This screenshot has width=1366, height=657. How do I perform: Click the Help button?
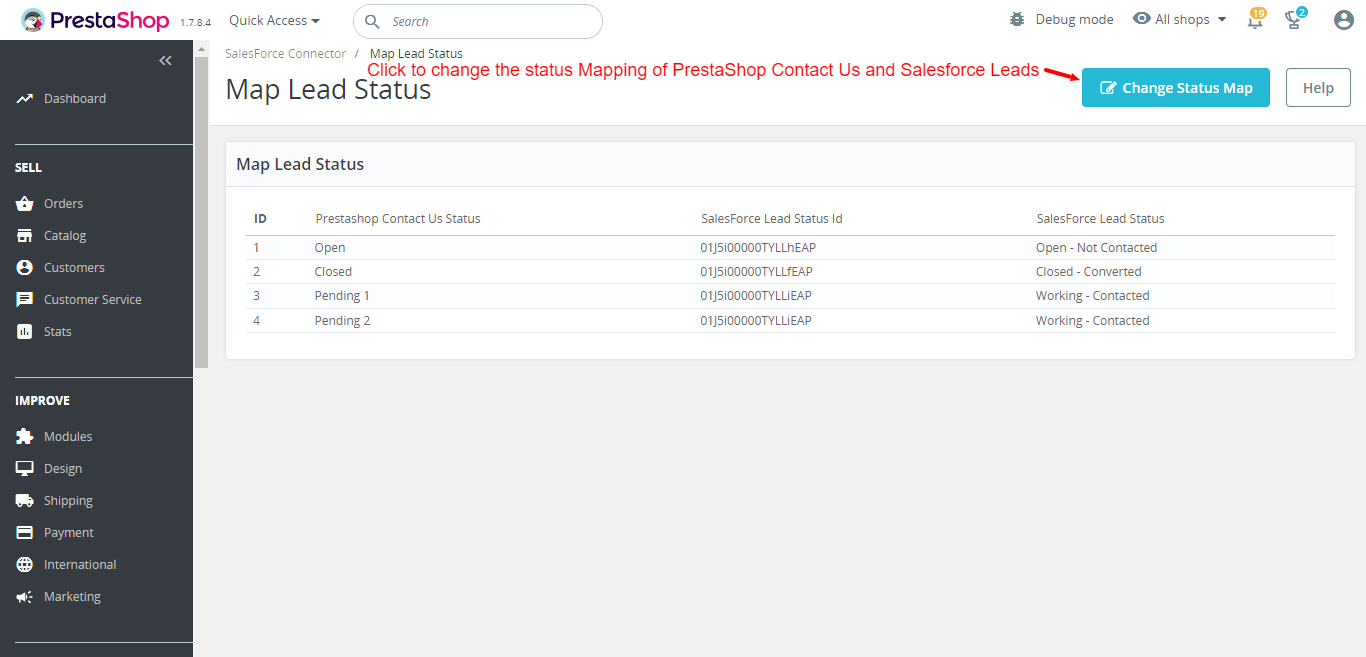point(1318,88)
